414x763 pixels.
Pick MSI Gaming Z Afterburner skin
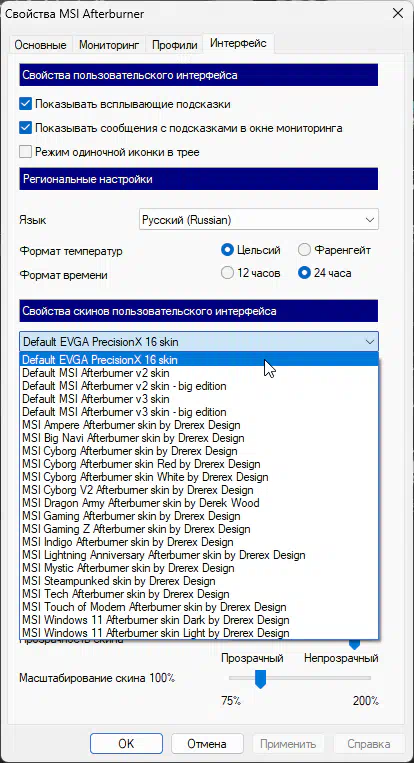point(199,529)
